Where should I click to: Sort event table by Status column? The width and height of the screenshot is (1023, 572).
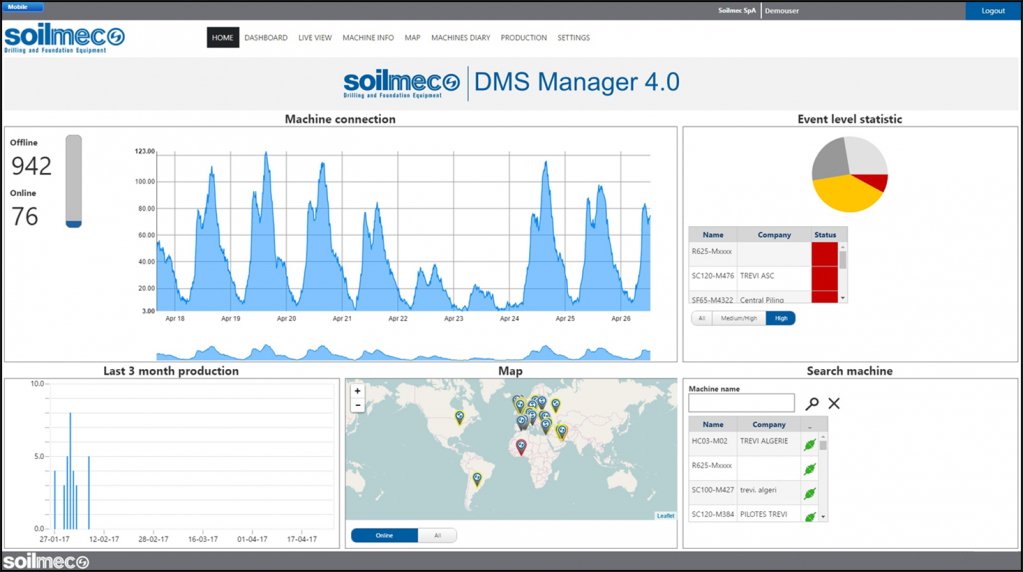825,235
